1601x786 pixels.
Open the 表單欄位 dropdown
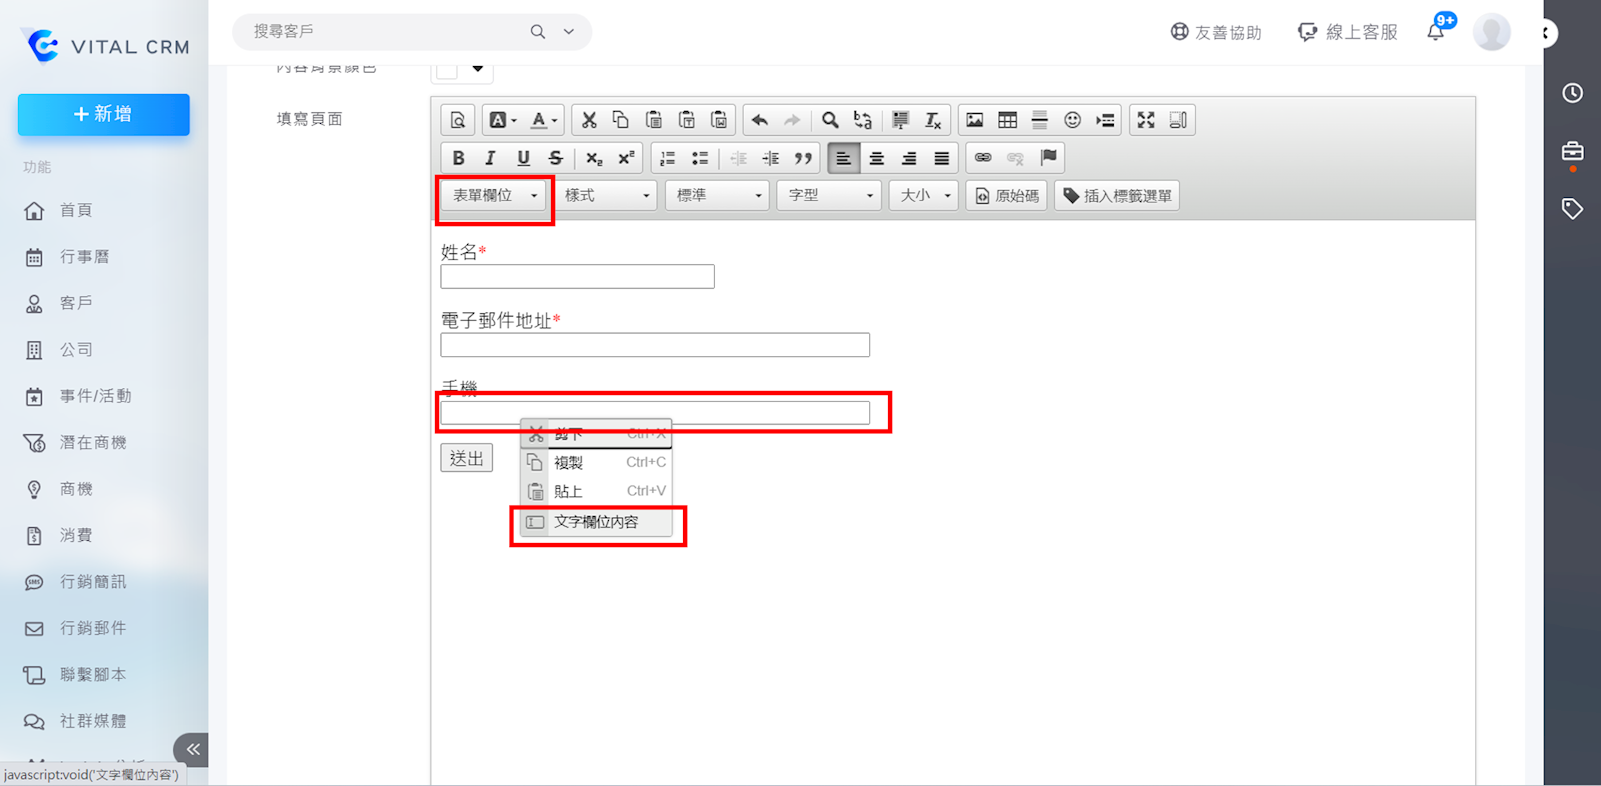(x=495, y=196)
